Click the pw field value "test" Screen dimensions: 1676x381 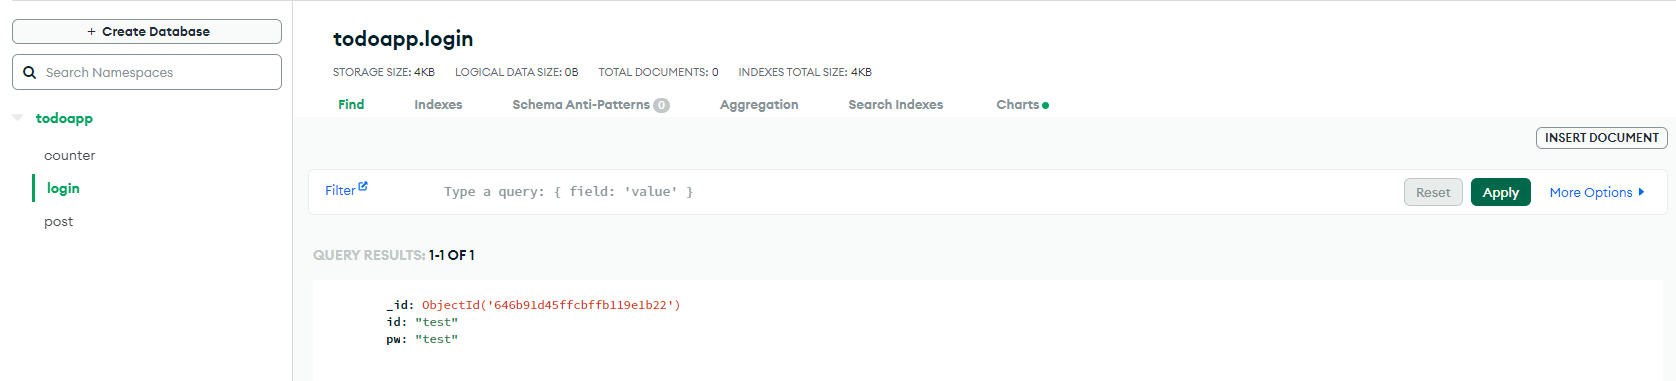click(x=436, y=339)
